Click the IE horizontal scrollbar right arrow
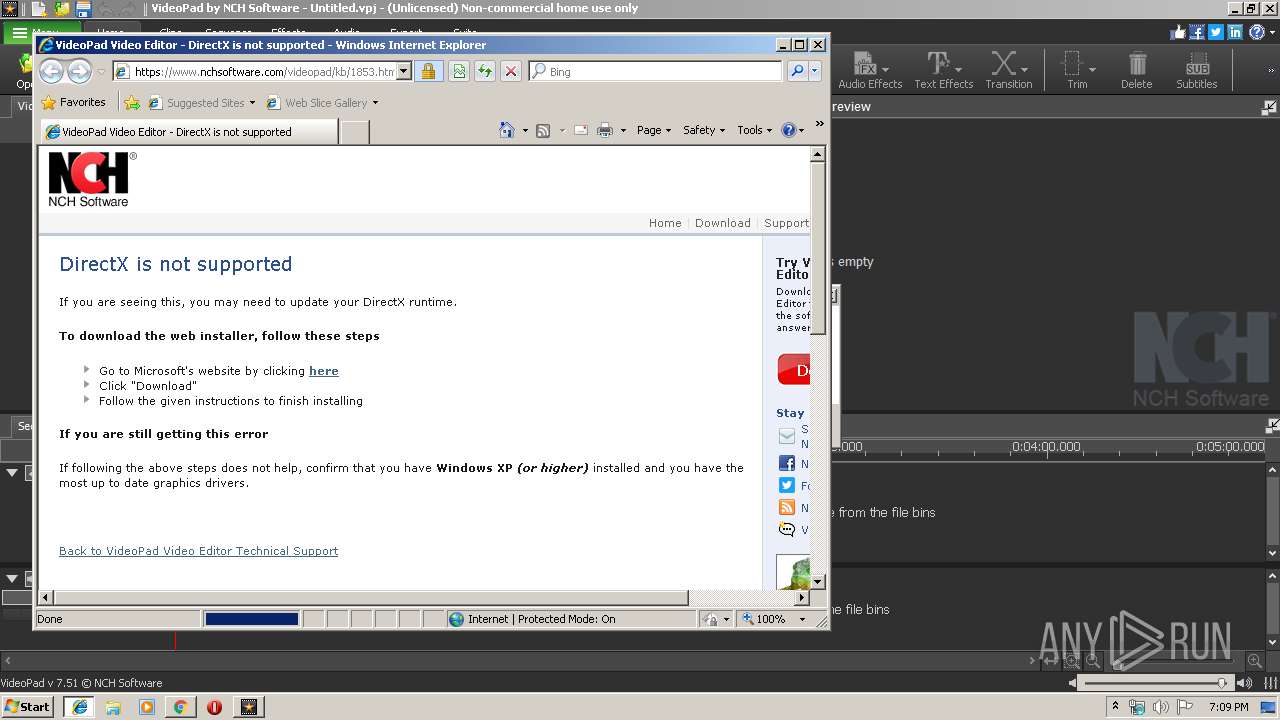This screenshot has width=1280, height=720. 802,598
